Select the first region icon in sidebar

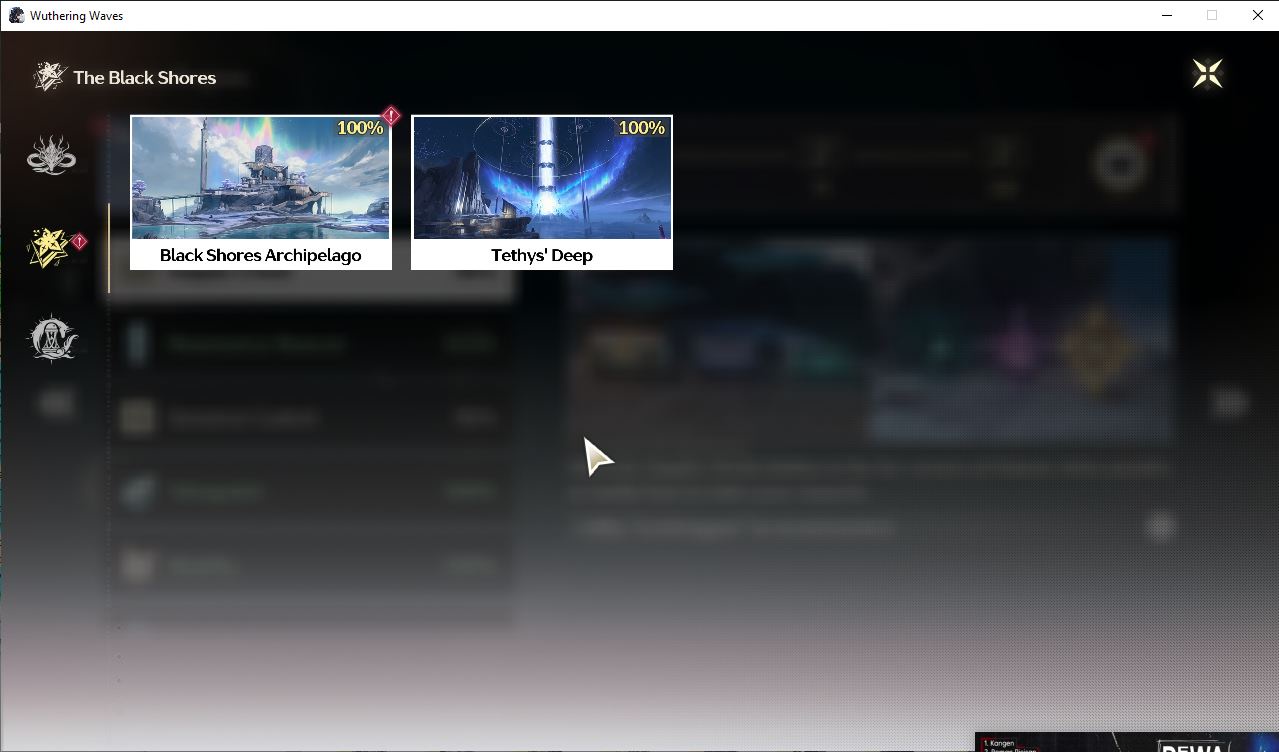pyautogui.click(x=51, y=155)
